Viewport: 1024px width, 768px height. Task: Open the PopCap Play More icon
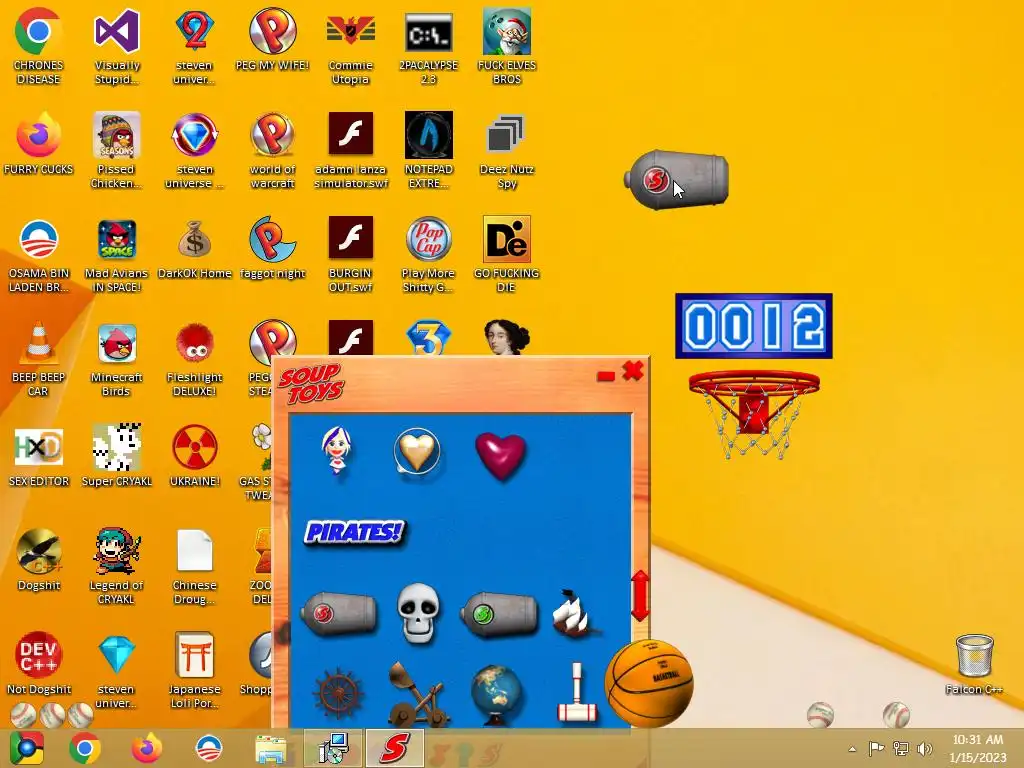point(428,255)
